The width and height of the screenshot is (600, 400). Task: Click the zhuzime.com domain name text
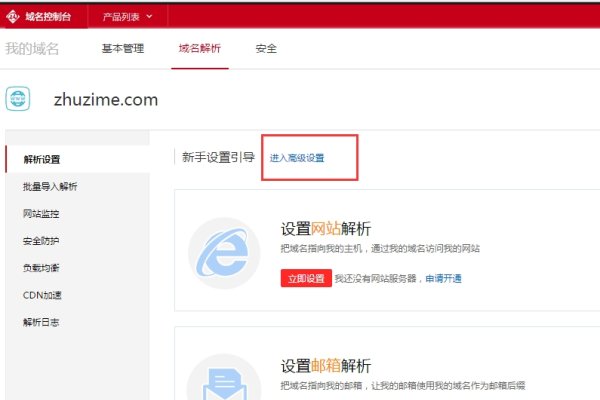coord(106,100)
